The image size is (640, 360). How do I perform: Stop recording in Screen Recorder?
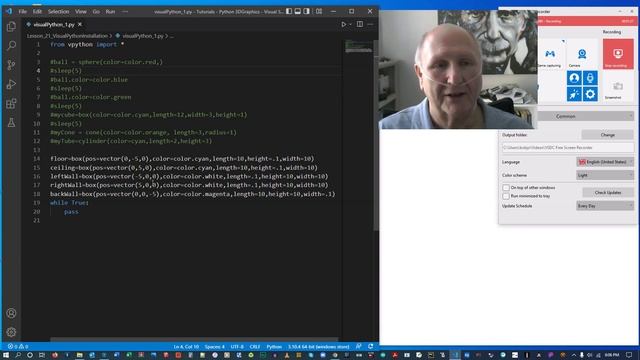point(618,54)
